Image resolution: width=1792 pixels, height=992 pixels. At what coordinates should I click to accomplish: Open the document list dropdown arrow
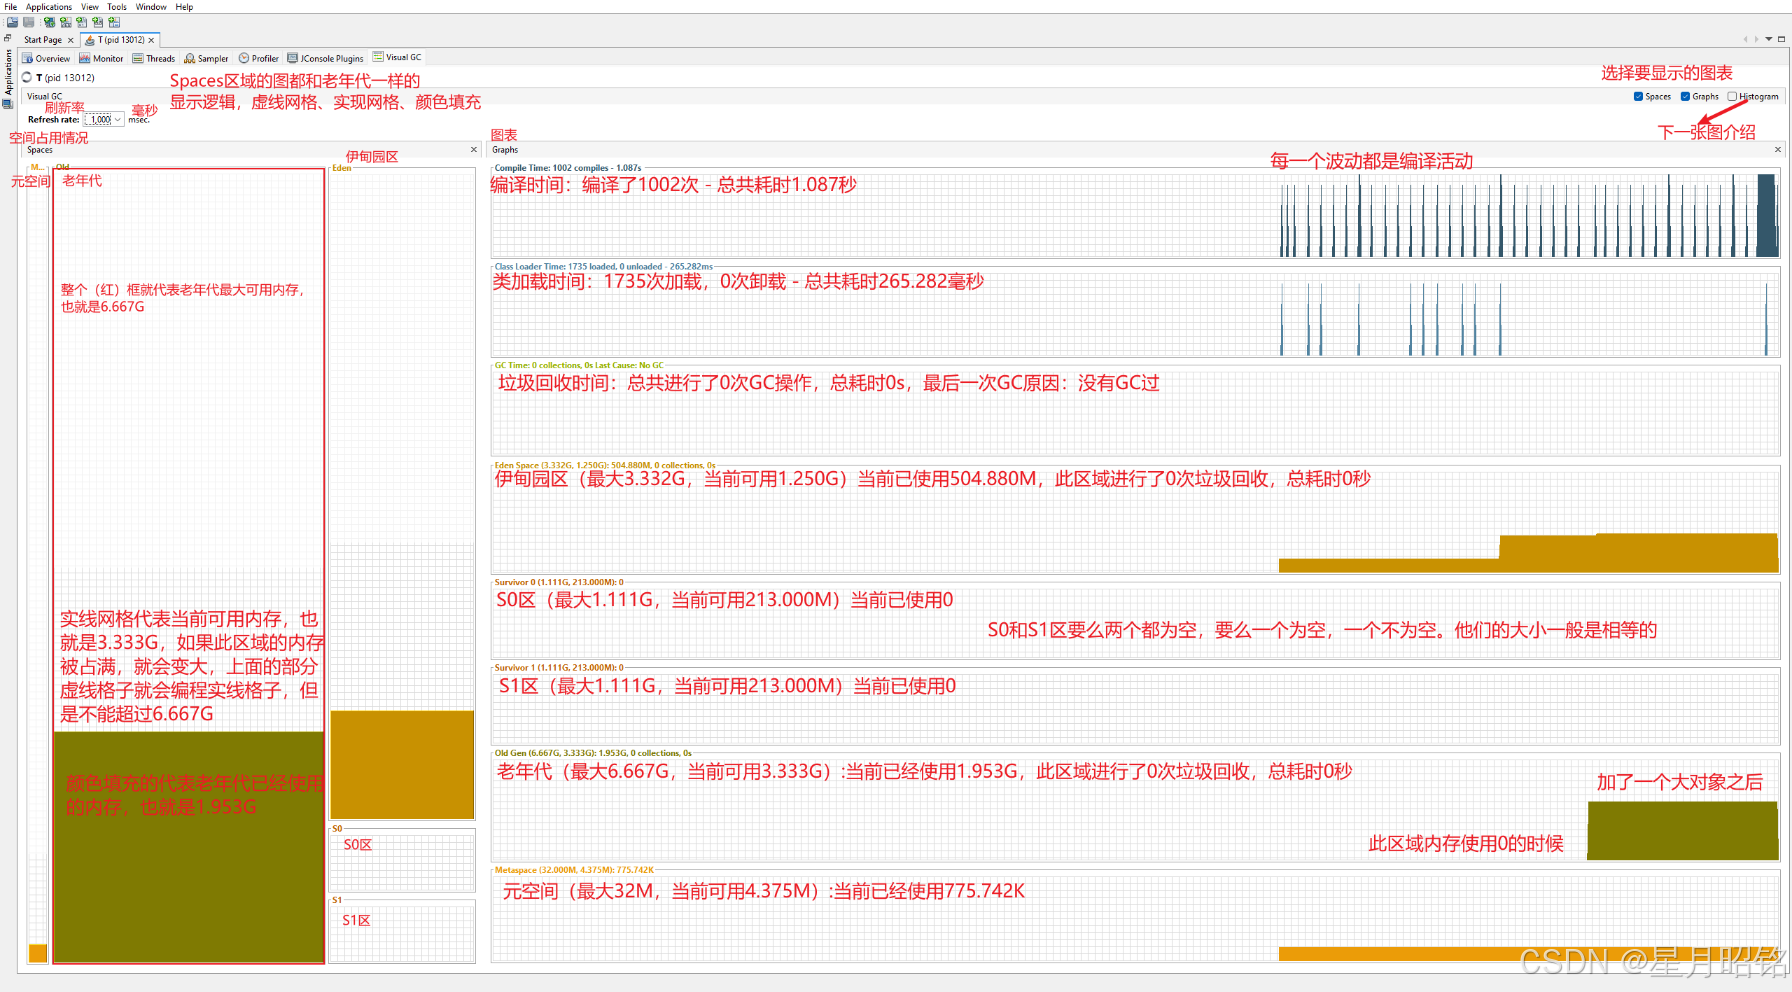(x=1768, y=39)
